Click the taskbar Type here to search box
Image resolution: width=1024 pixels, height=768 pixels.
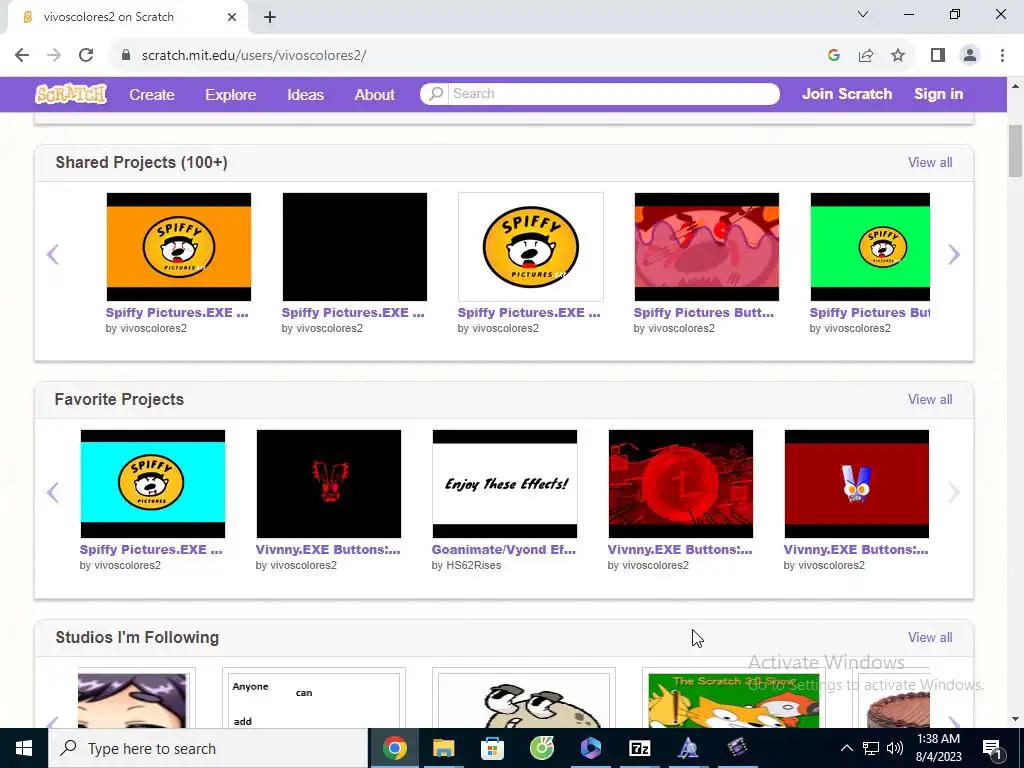[x=208, y=748]
